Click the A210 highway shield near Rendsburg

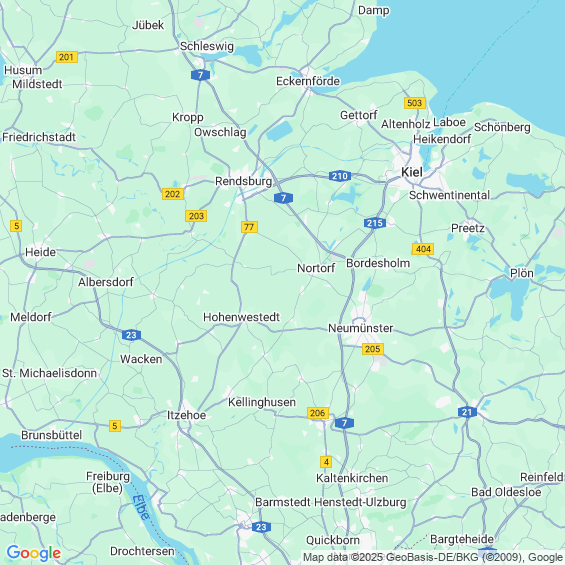(340, 176)
